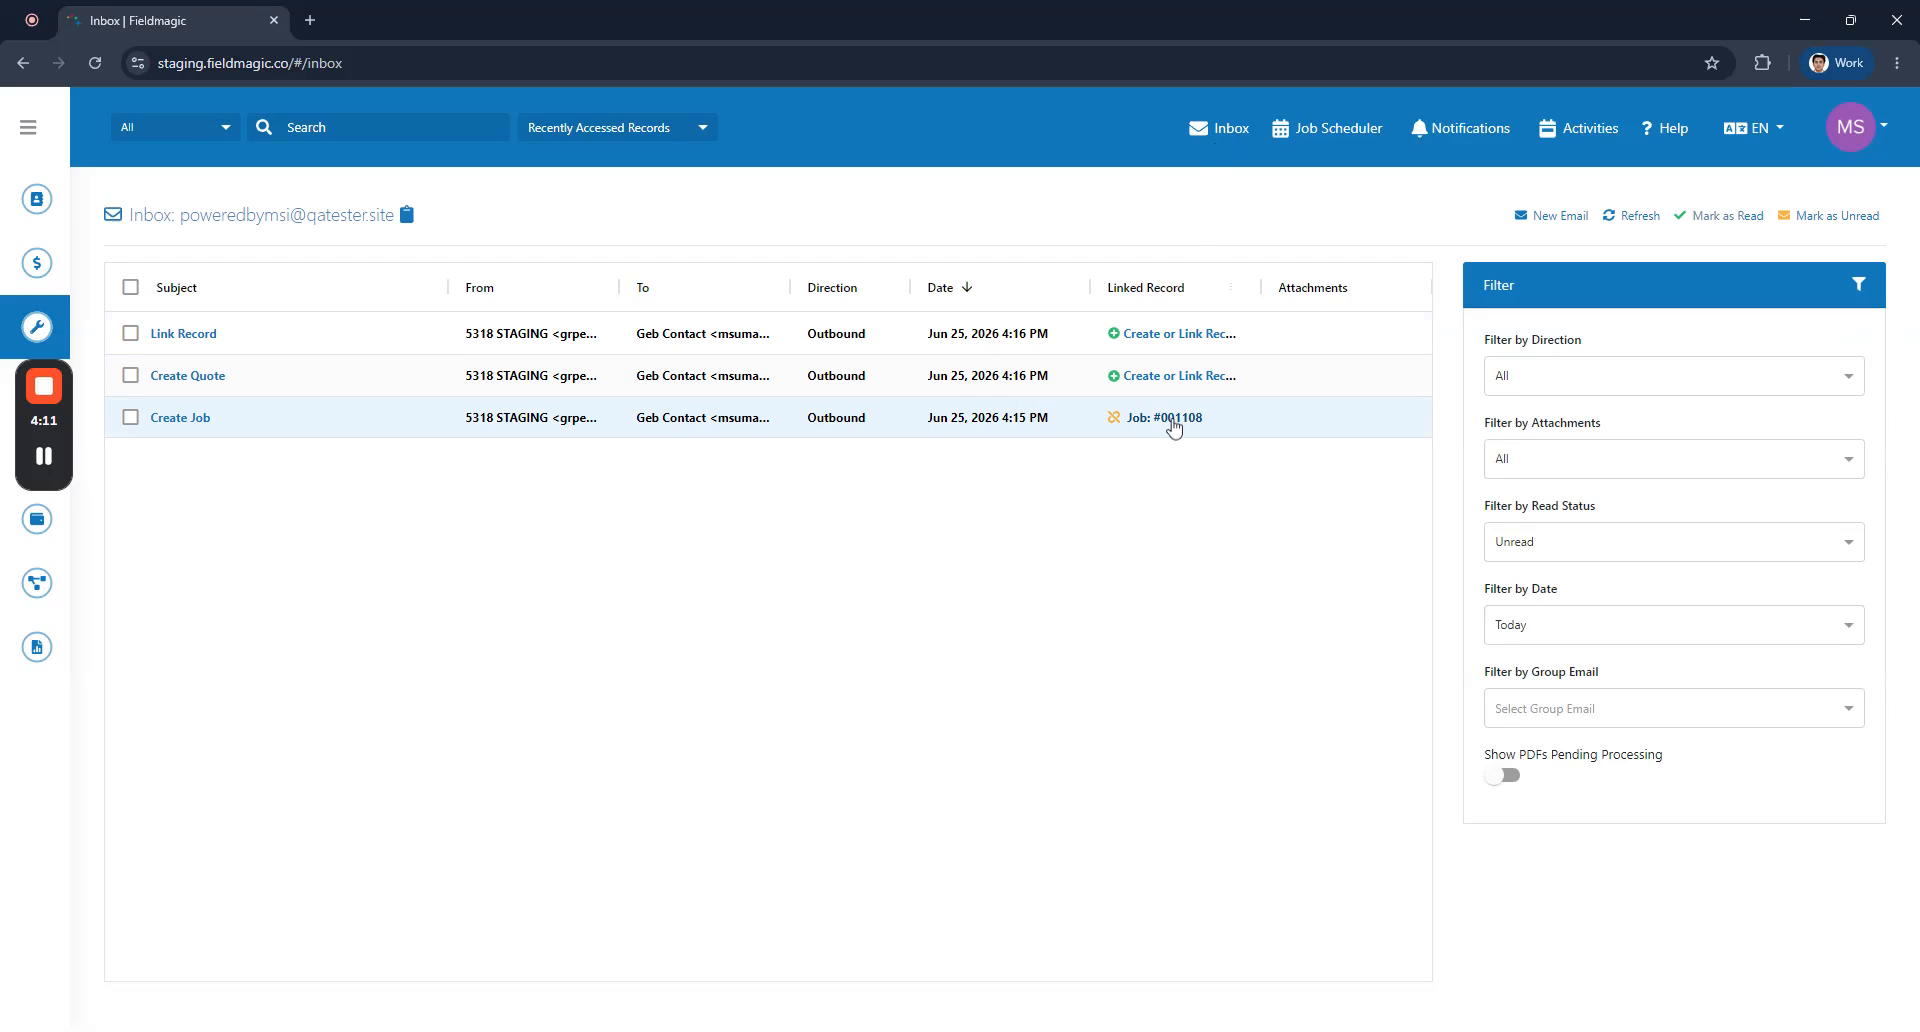Compose a New Email
The height and width of the screenshot is (1032, 1920).
coord(1551,215)
